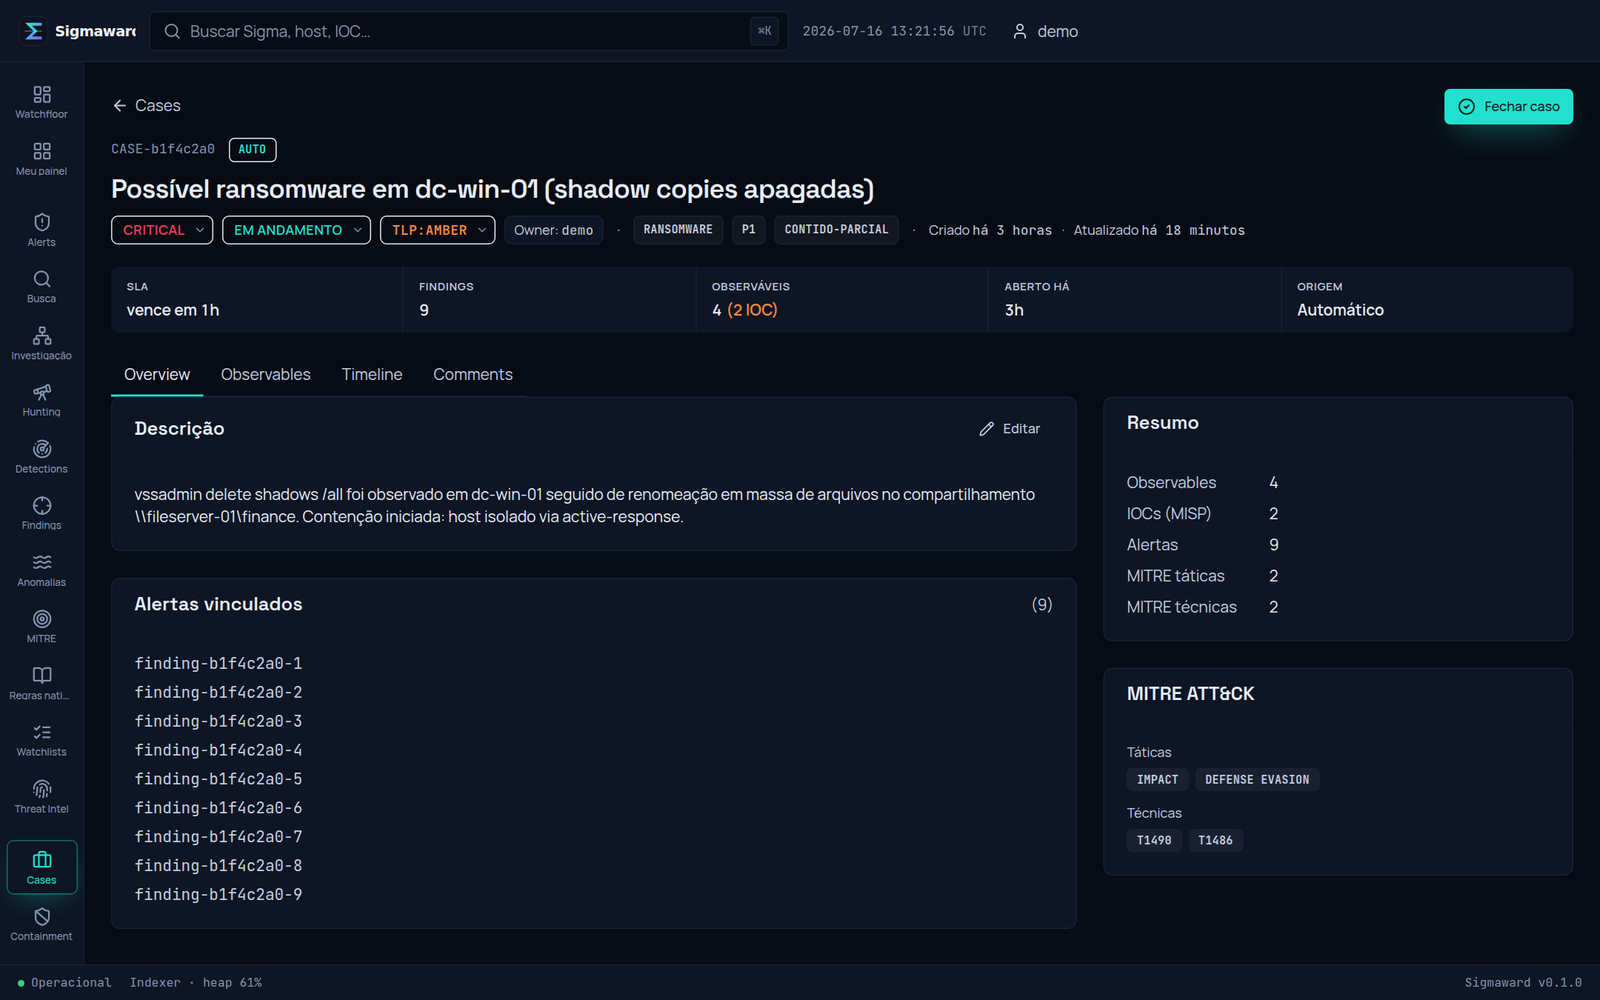Open finding-b1f4c2a0-6
Image resolution: width=1600 pixels, height=1000 pixels.
[x=219, y=808]
